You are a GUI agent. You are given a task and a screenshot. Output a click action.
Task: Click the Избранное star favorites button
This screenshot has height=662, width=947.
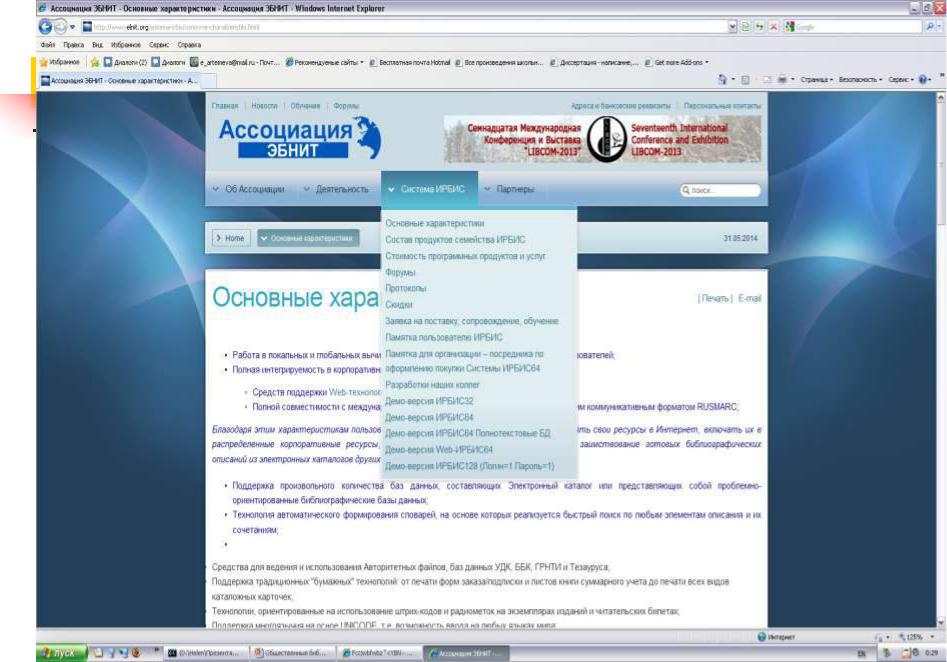pos(60,62)
